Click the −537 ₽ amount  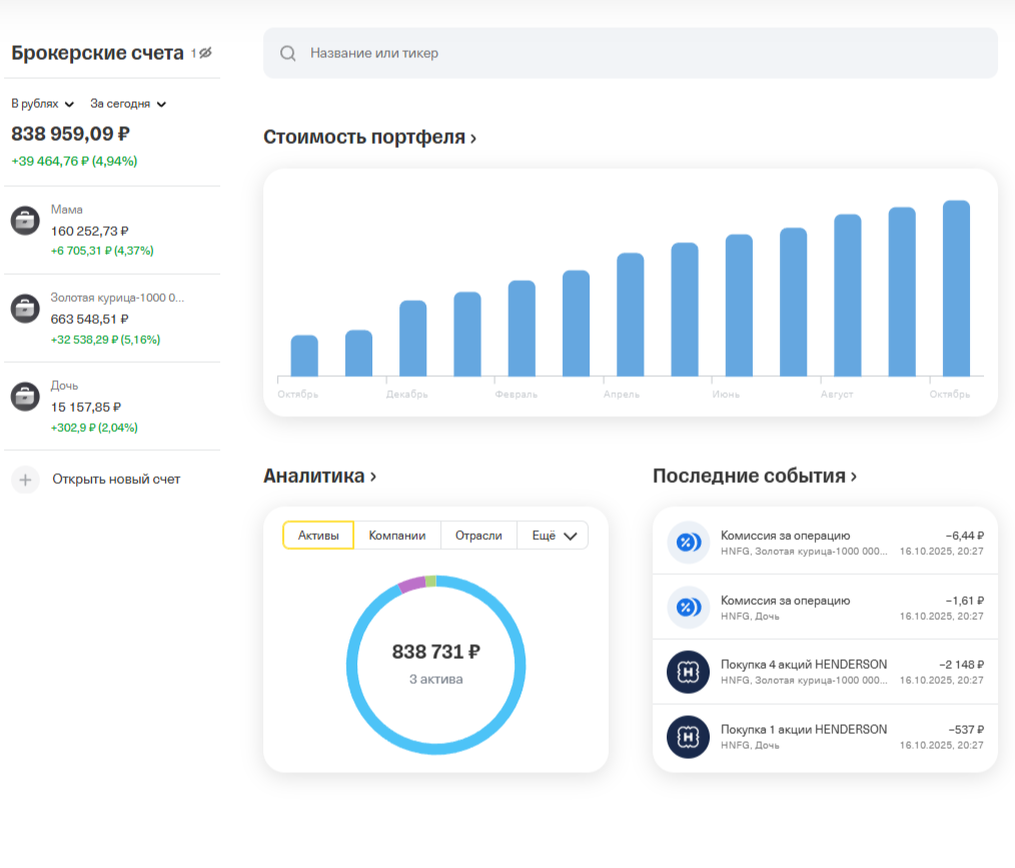pyautogui.click(x=966, y=729)
